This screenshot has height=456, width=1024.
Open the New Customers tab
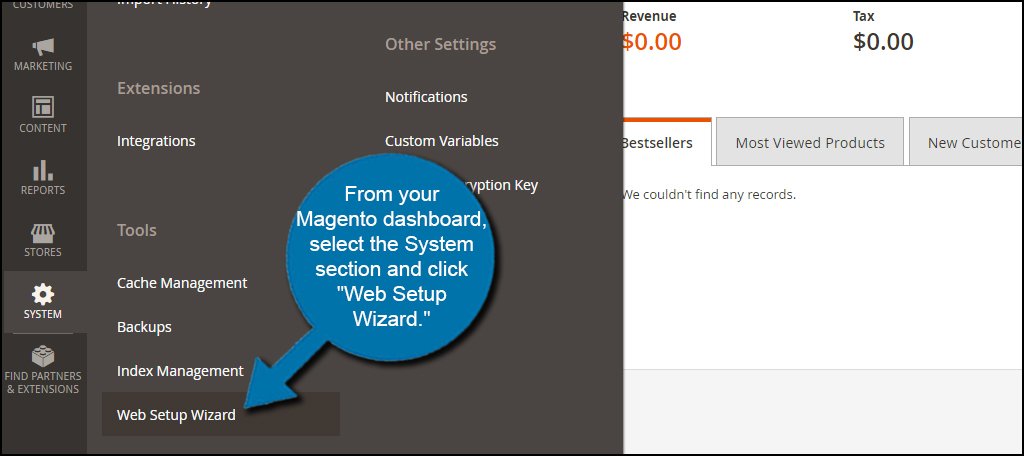coord(972,143)
